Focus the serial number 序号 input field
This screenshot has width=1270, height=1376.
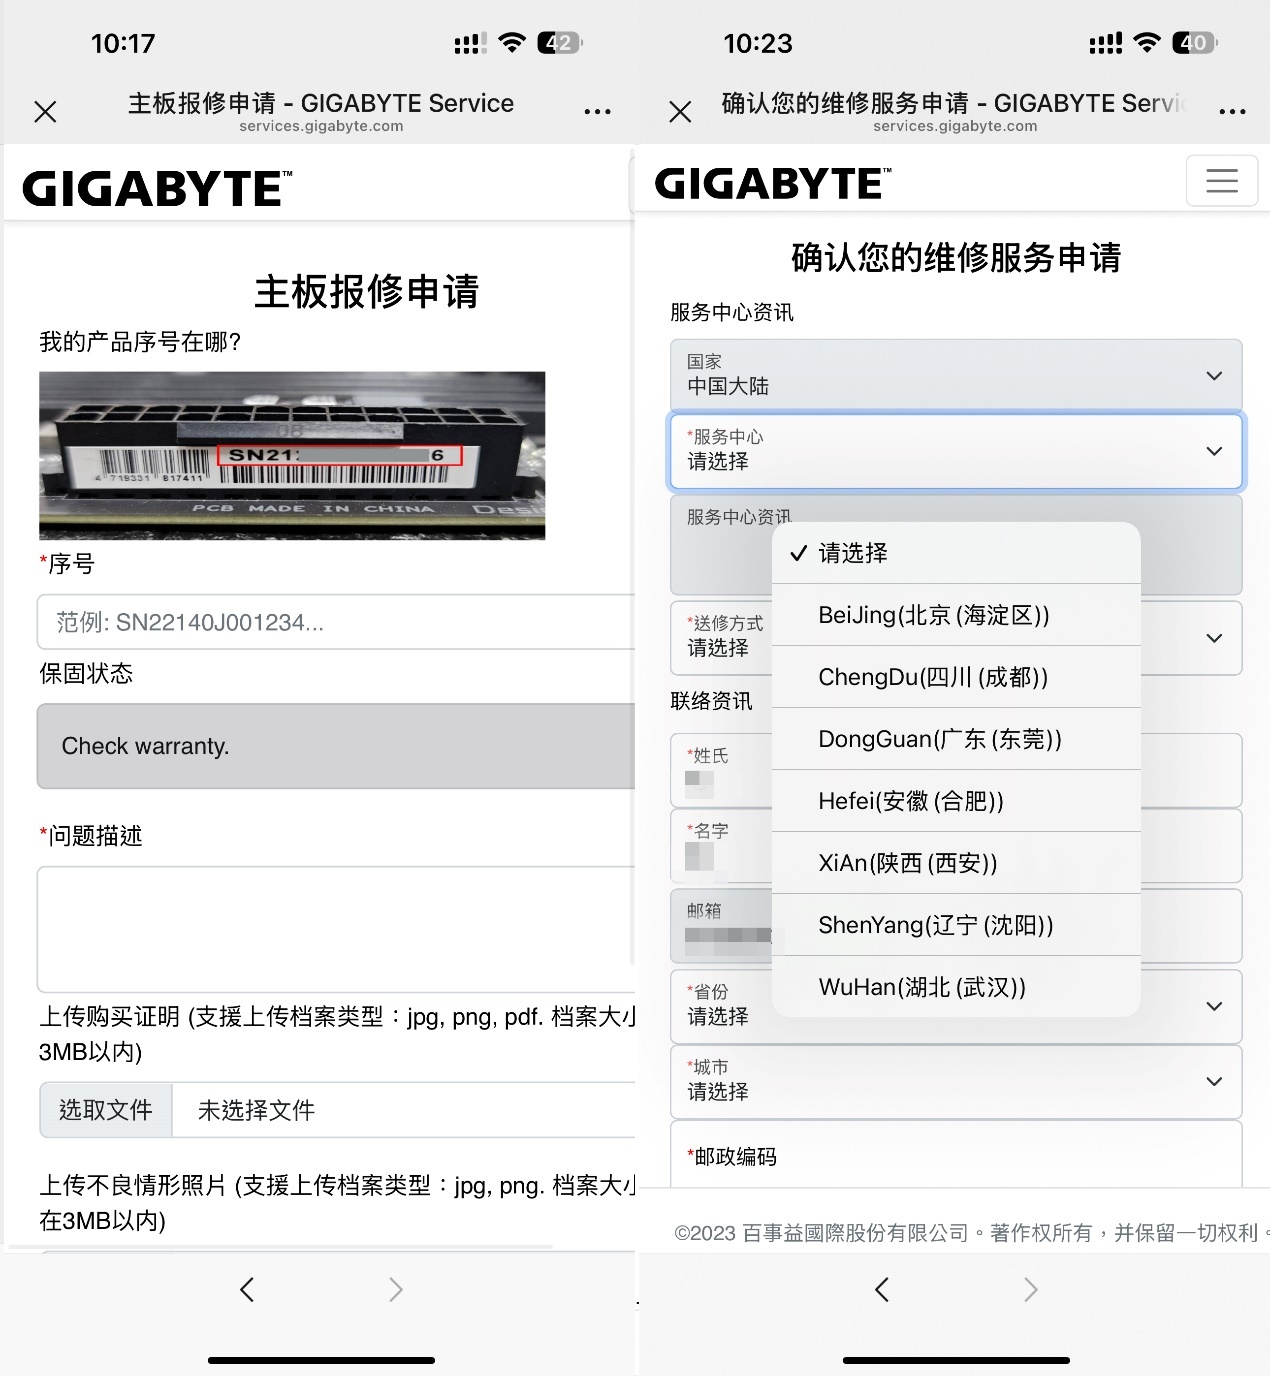coord(336,622)
